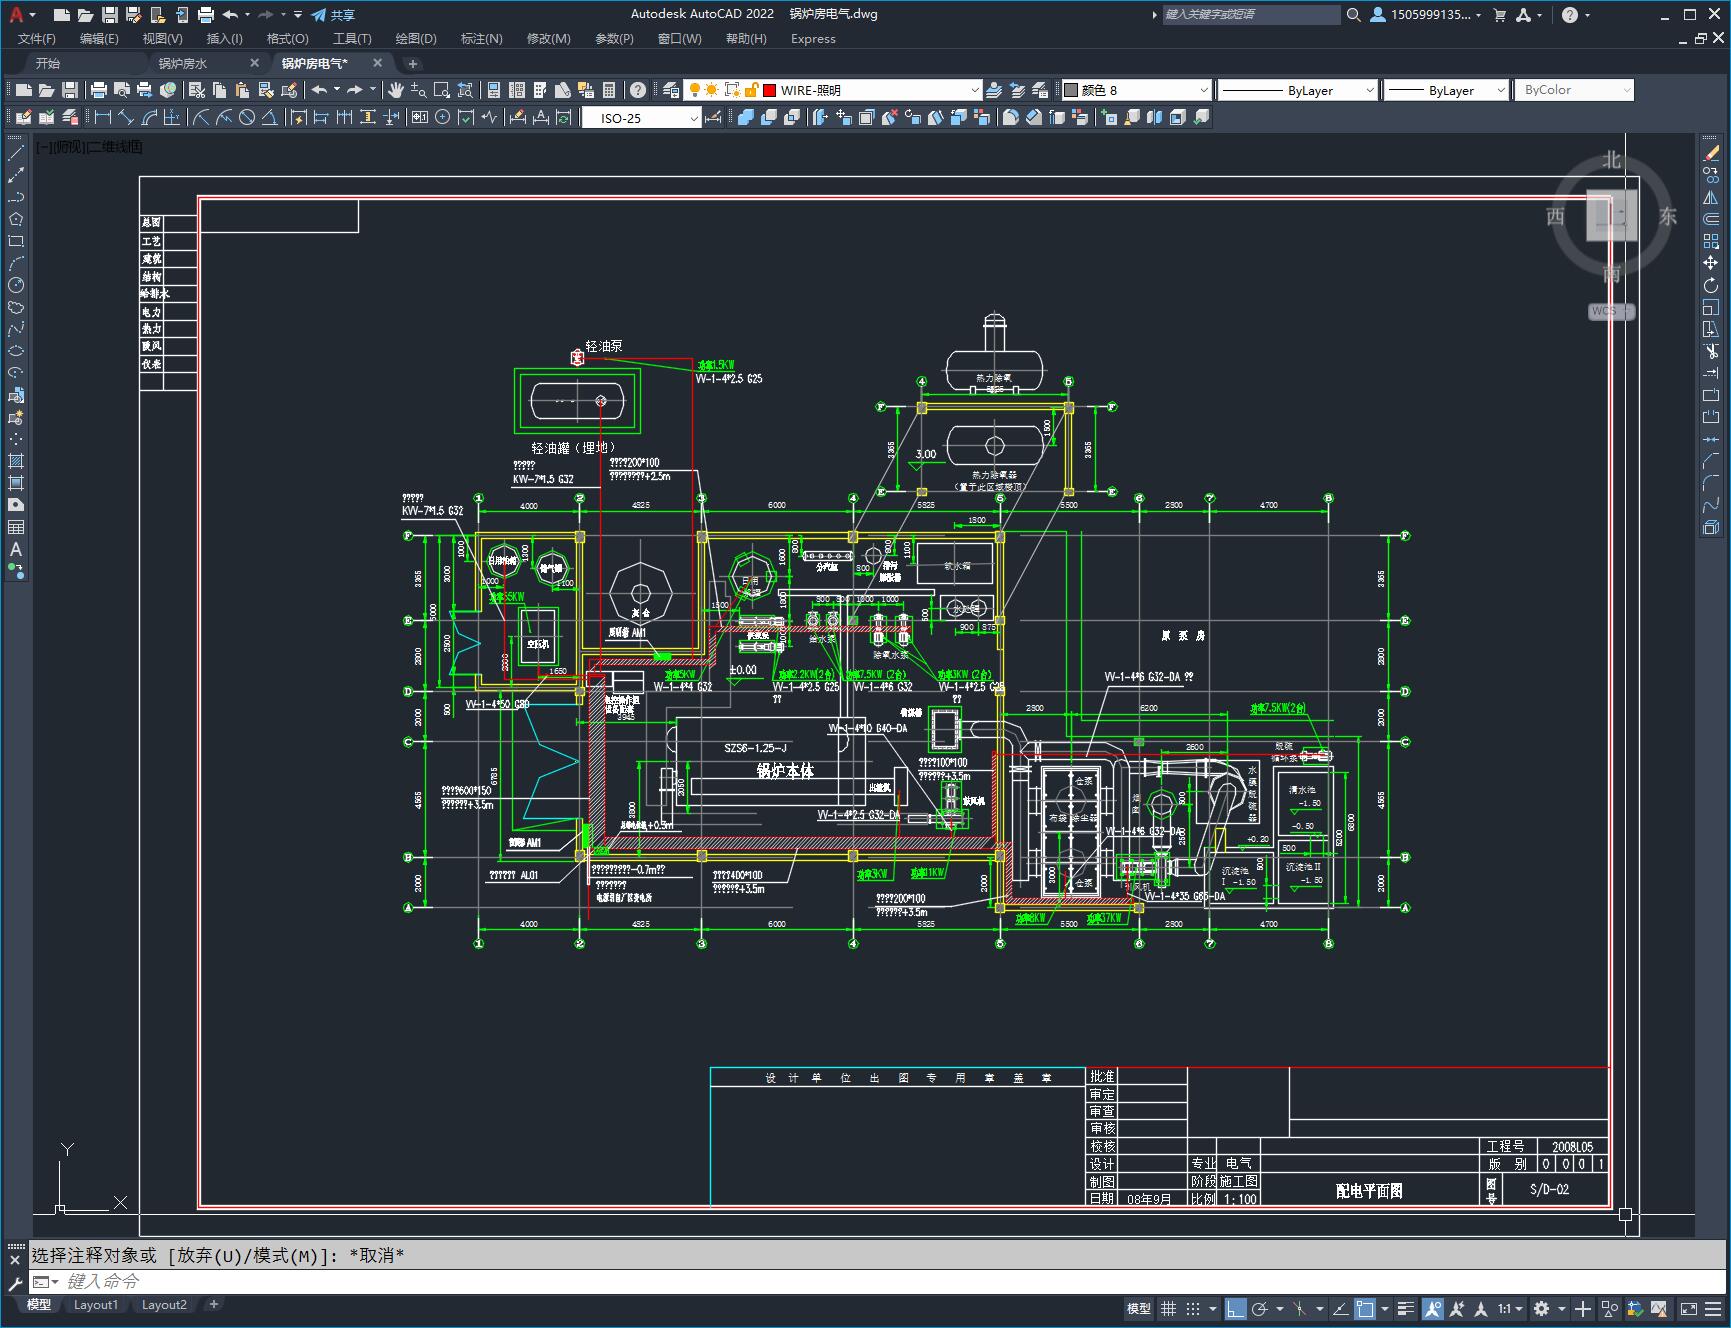Open the second ByLayer lineweight dropdown

coord(1500,90)
